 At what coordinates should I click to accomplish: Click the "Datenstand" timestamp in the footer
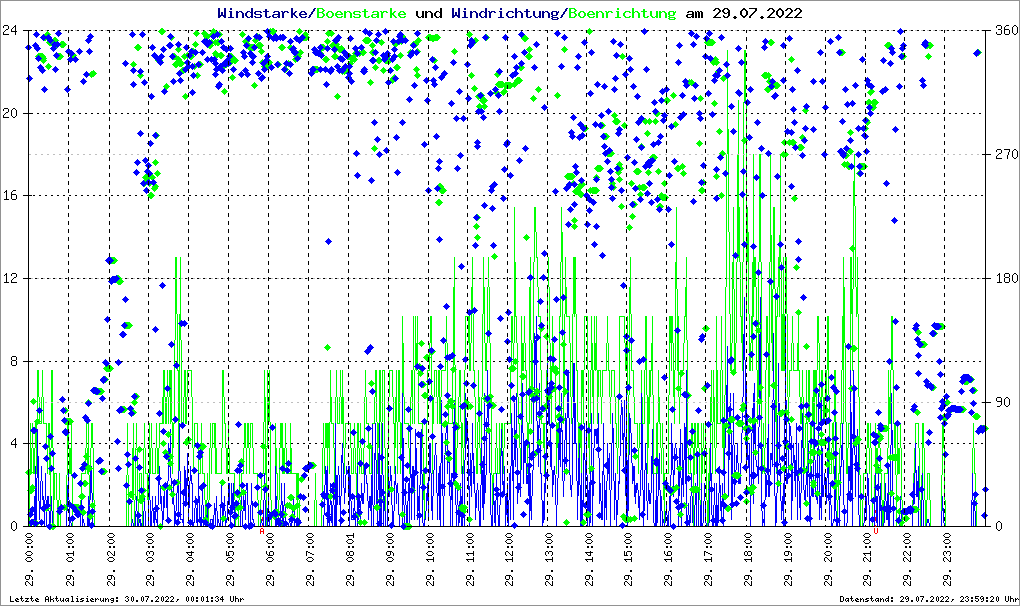tap(926, 598)
